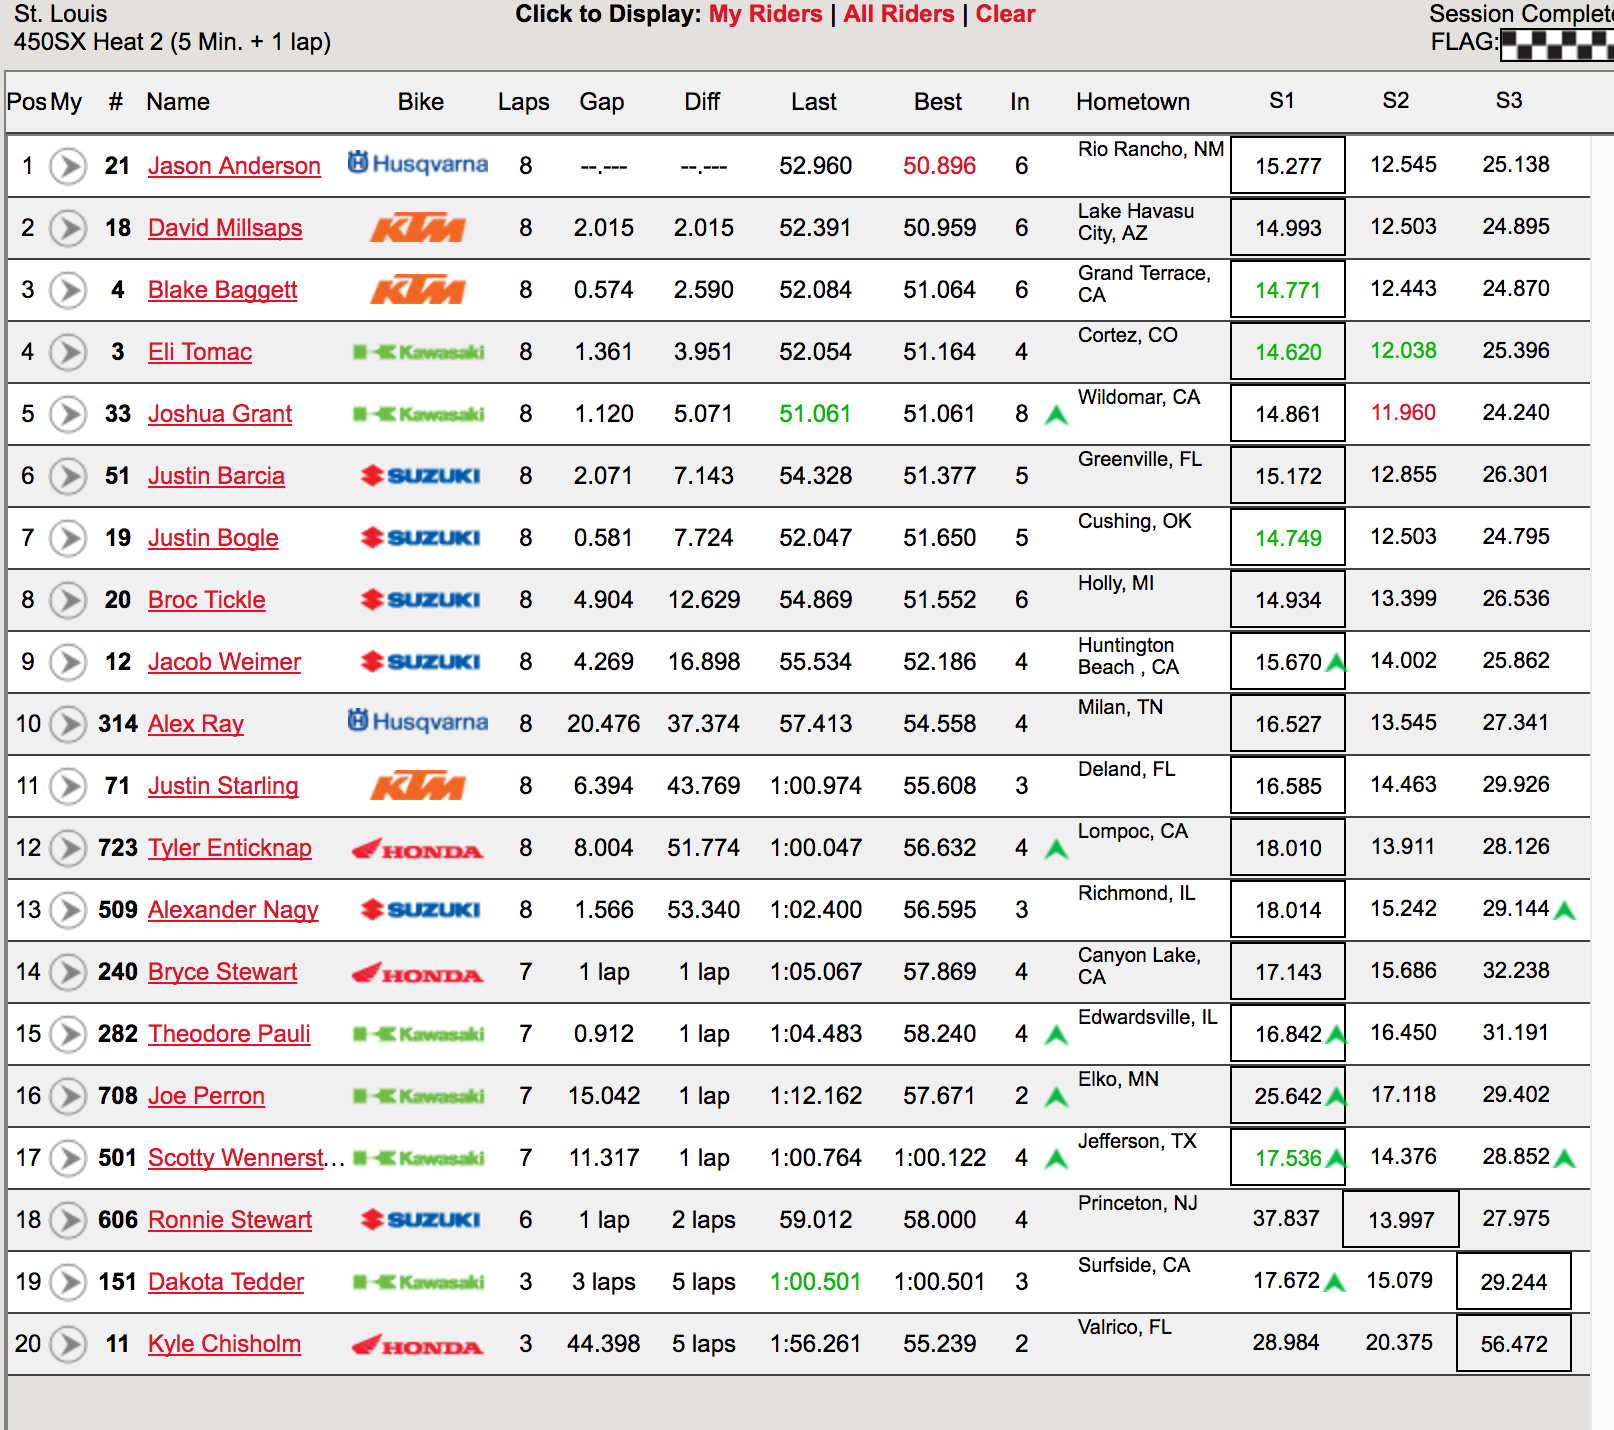The height and width of the screenshot is (1430, 1614).
Task: Click green last lap 51.061
Action: pyautogui.click(x=815, y=414)
